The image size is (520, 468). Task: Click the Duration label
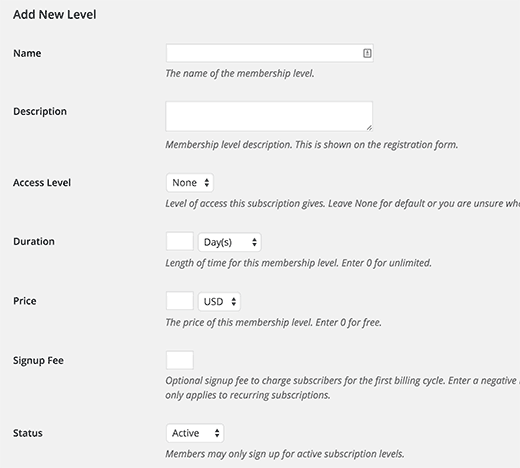click(34, 241)
